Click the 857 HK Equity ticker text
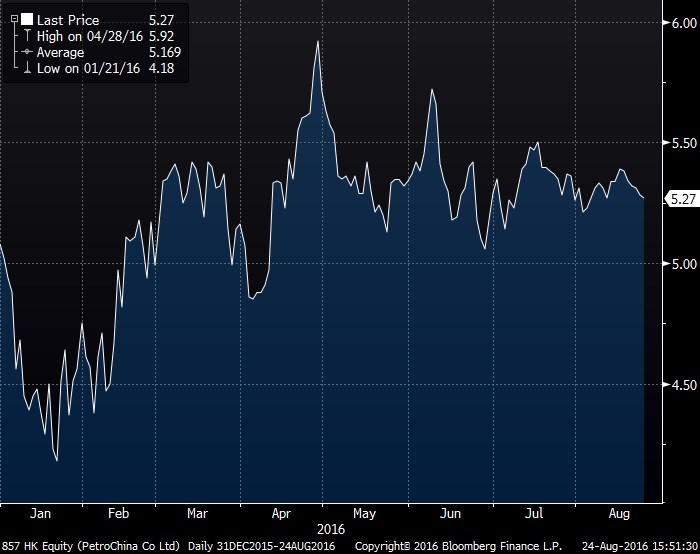 click(x=42, y=545)
